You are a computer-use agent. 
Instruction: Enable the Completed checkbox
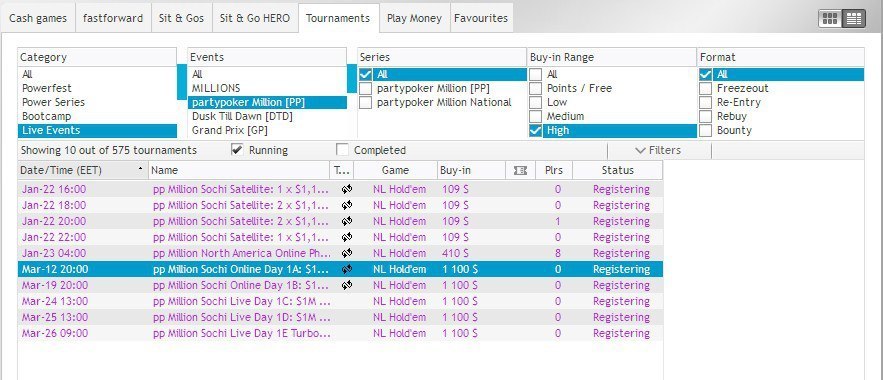click(x=342, y=150)
